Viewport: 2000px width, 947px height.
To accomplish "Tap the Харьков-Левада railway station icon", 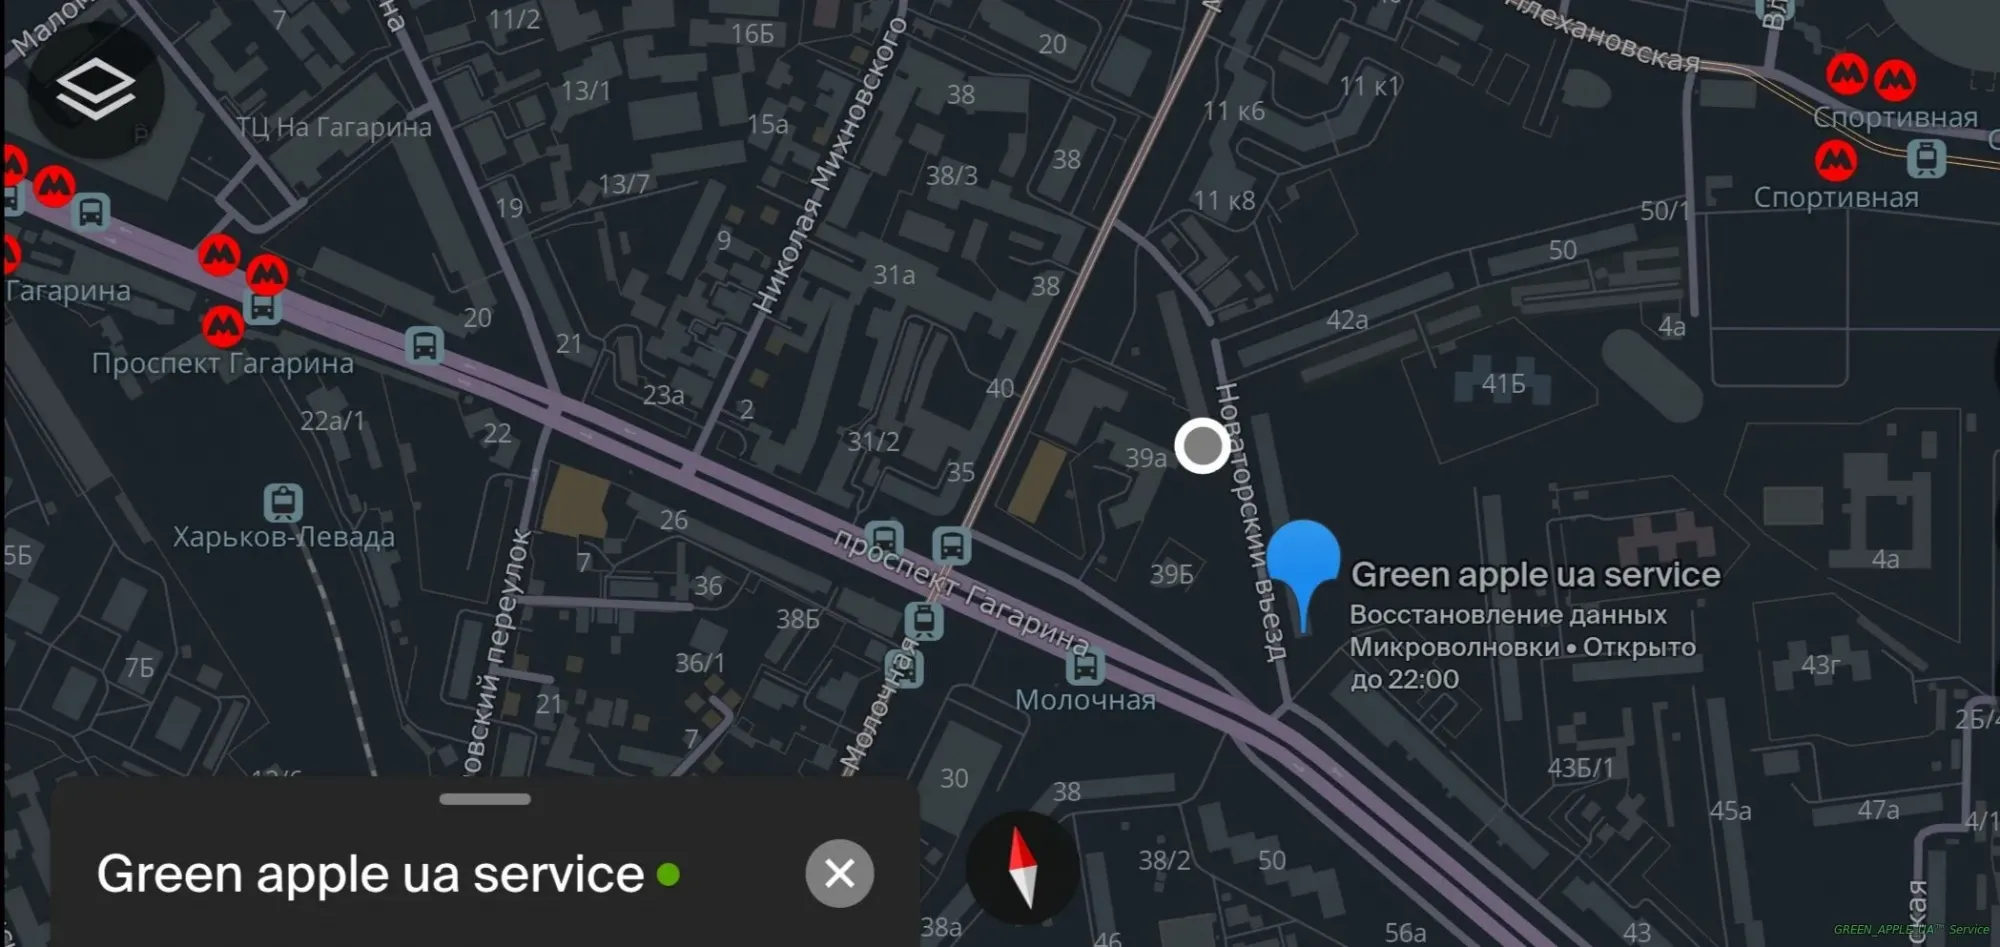I will click(x=283, y=502).
